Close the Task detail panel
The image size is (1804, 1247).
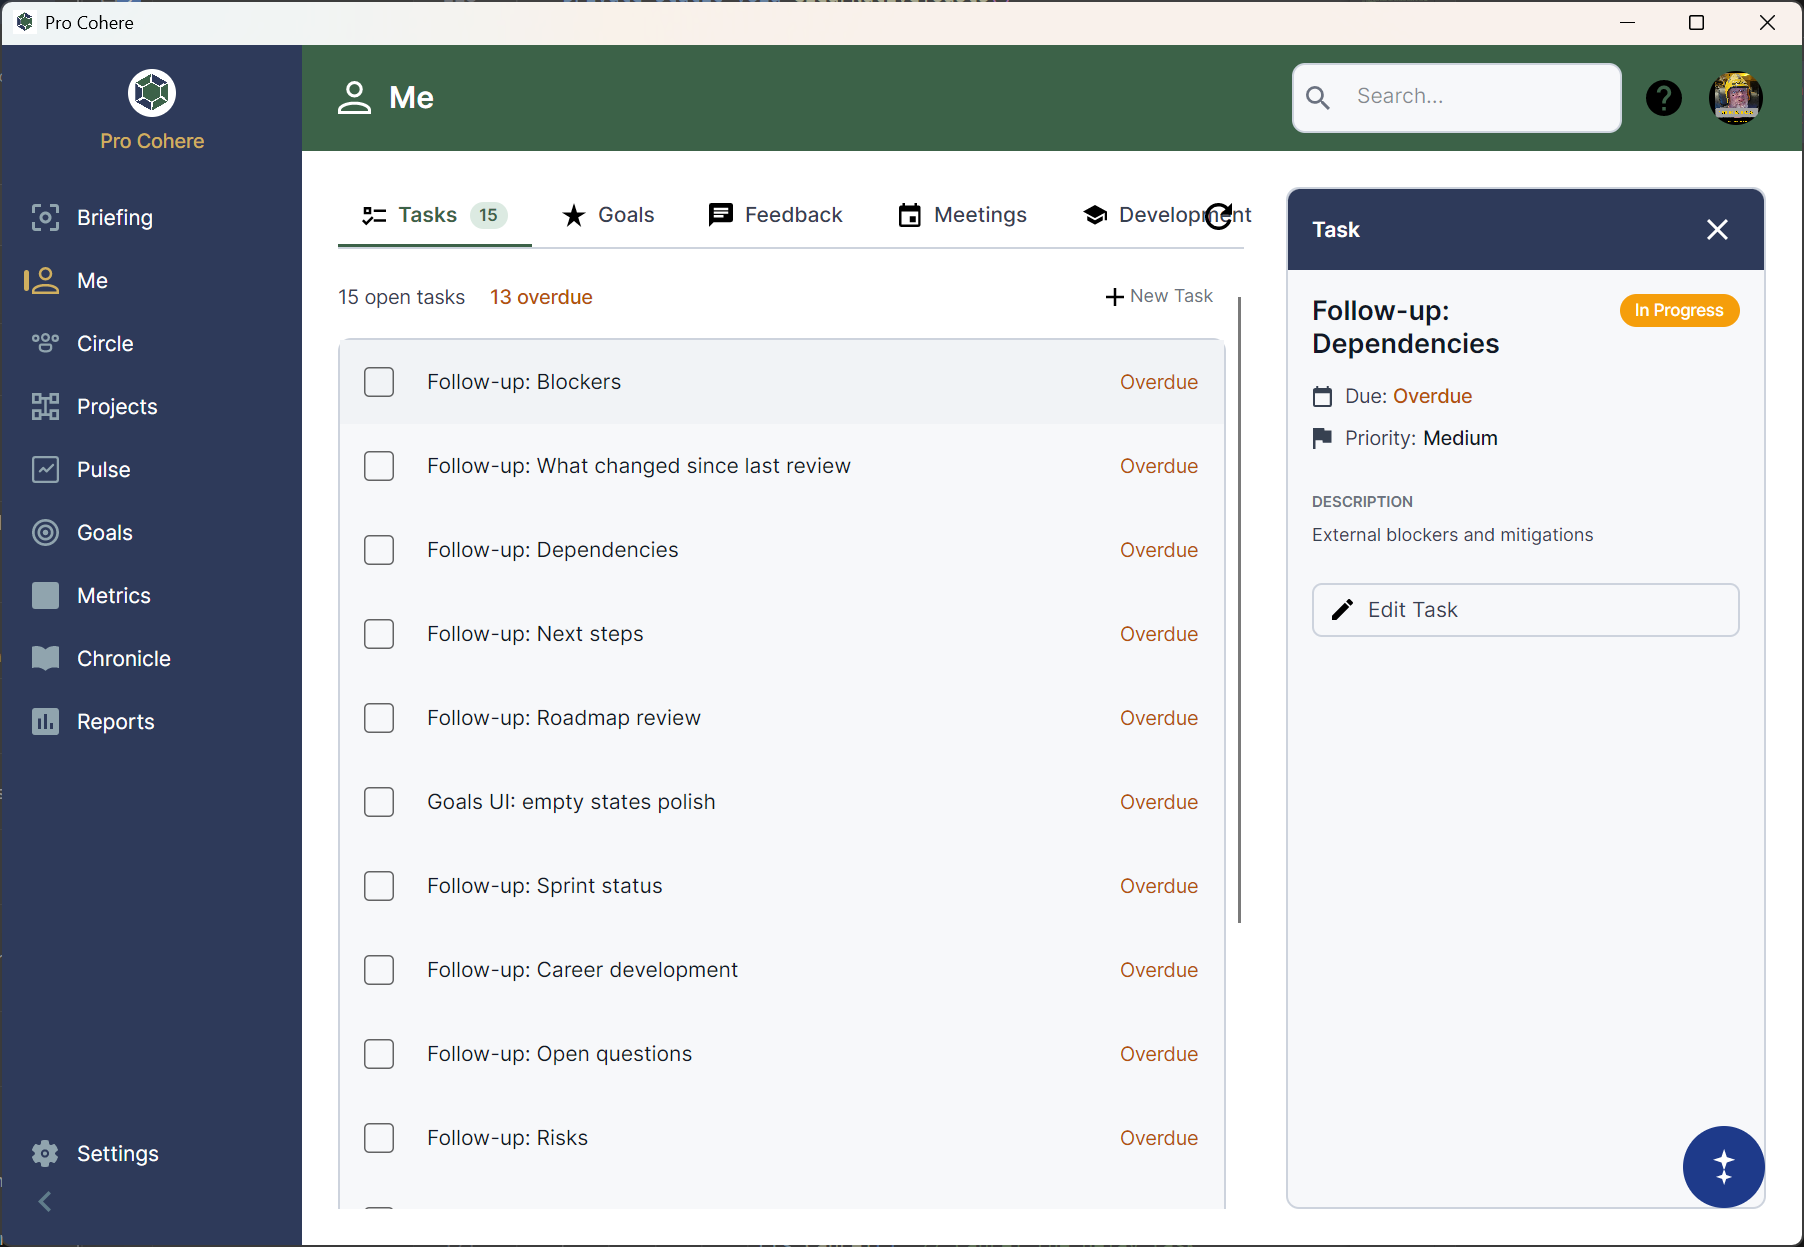pyautogui.click(x=1717, y=230)
